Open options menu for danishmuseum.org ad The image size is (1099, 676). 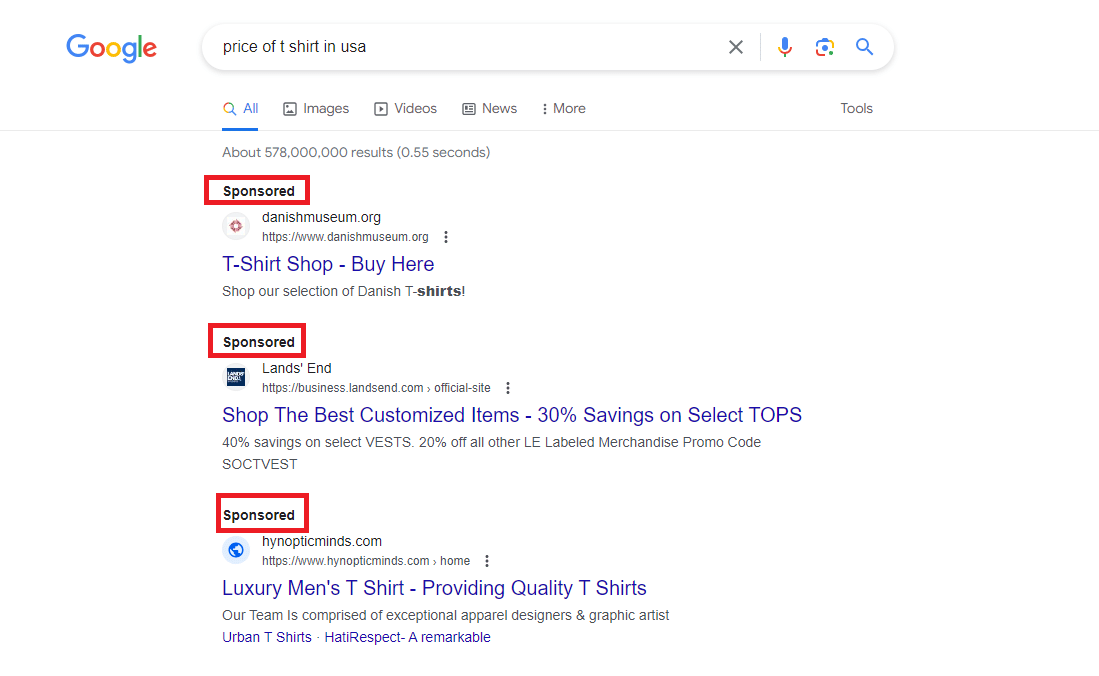click(446, 238)
